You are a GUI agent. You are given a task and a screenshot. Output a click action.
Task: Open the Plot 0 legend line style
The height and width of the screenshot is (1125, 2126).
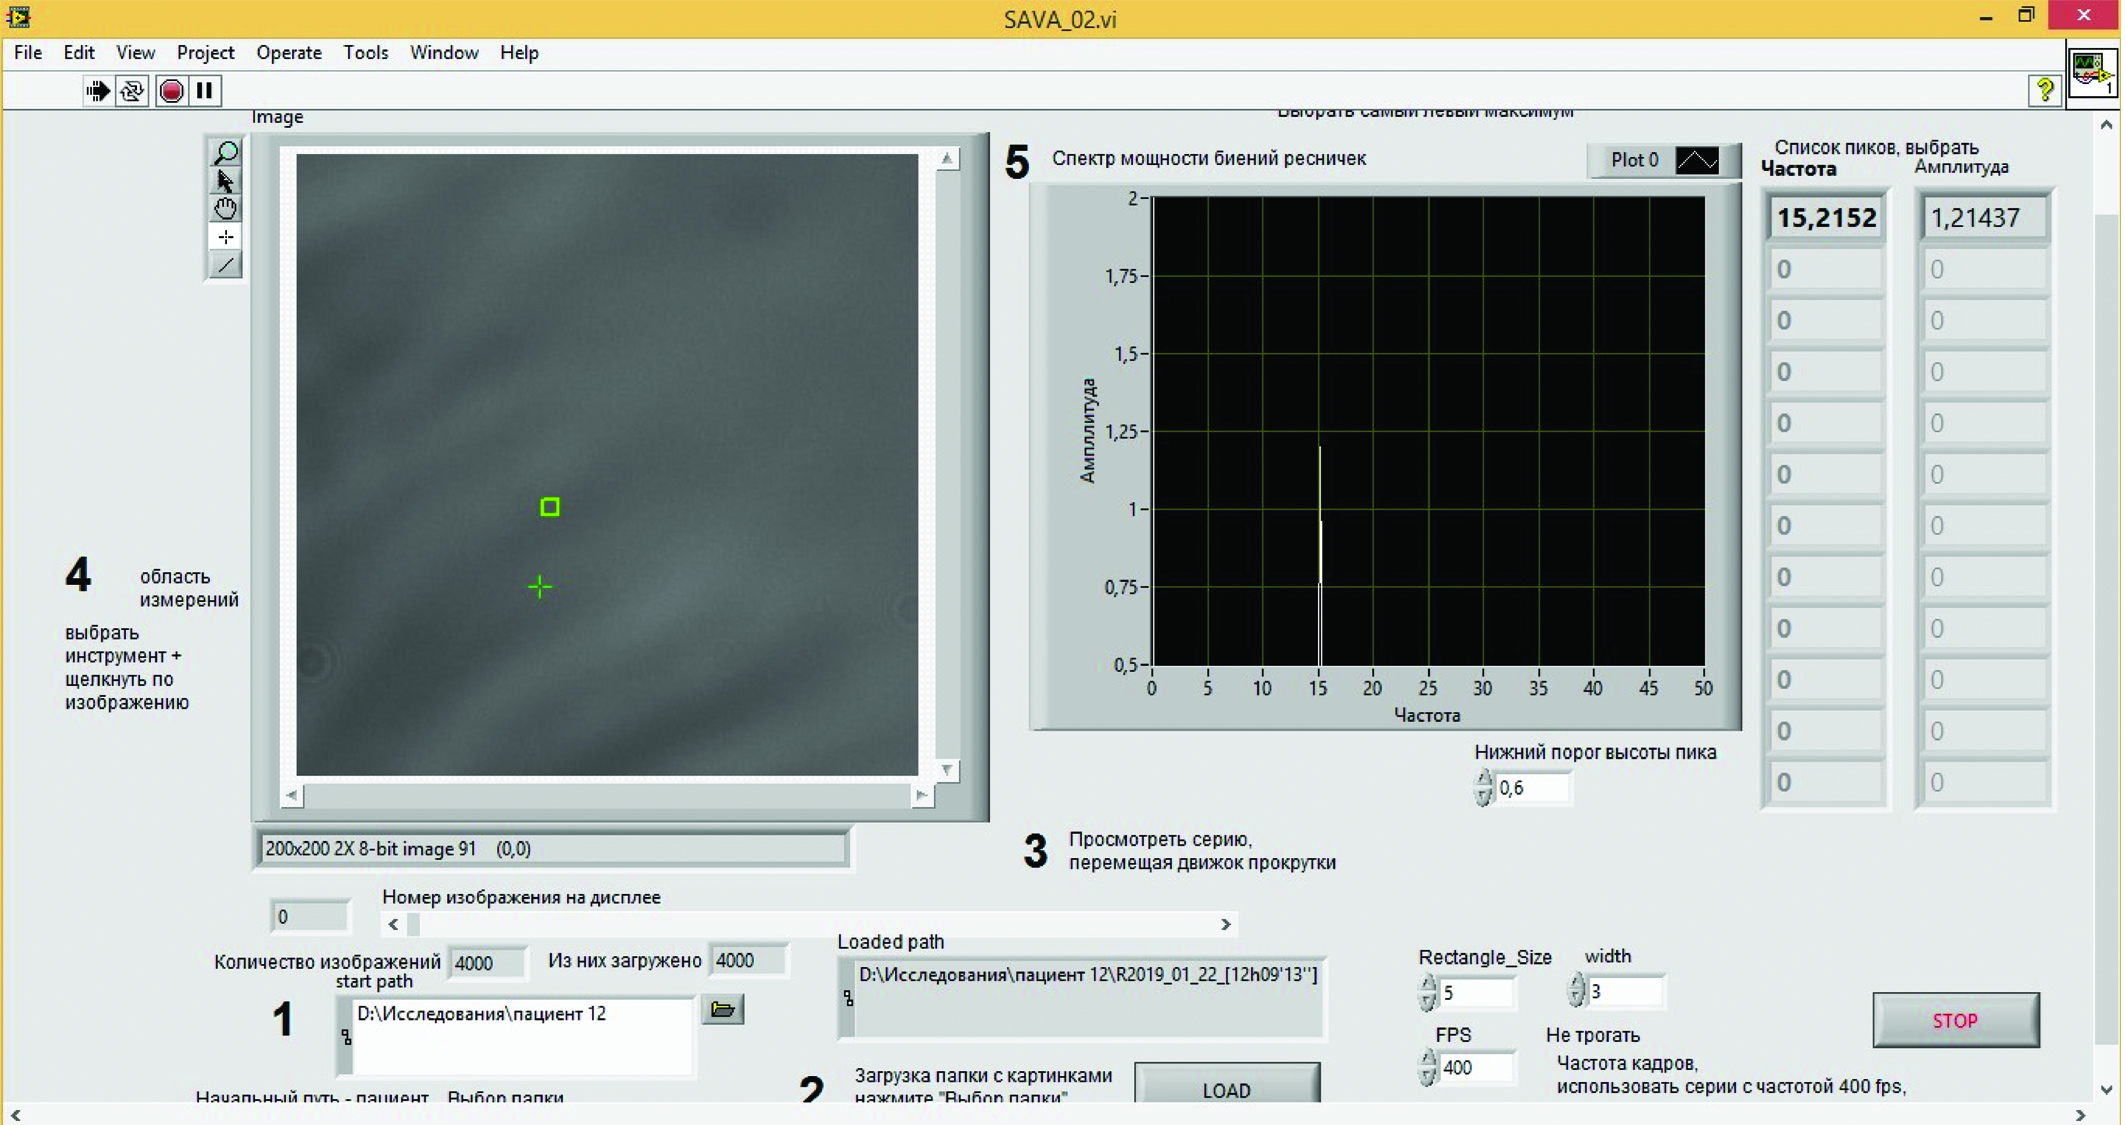[1697, 160]
